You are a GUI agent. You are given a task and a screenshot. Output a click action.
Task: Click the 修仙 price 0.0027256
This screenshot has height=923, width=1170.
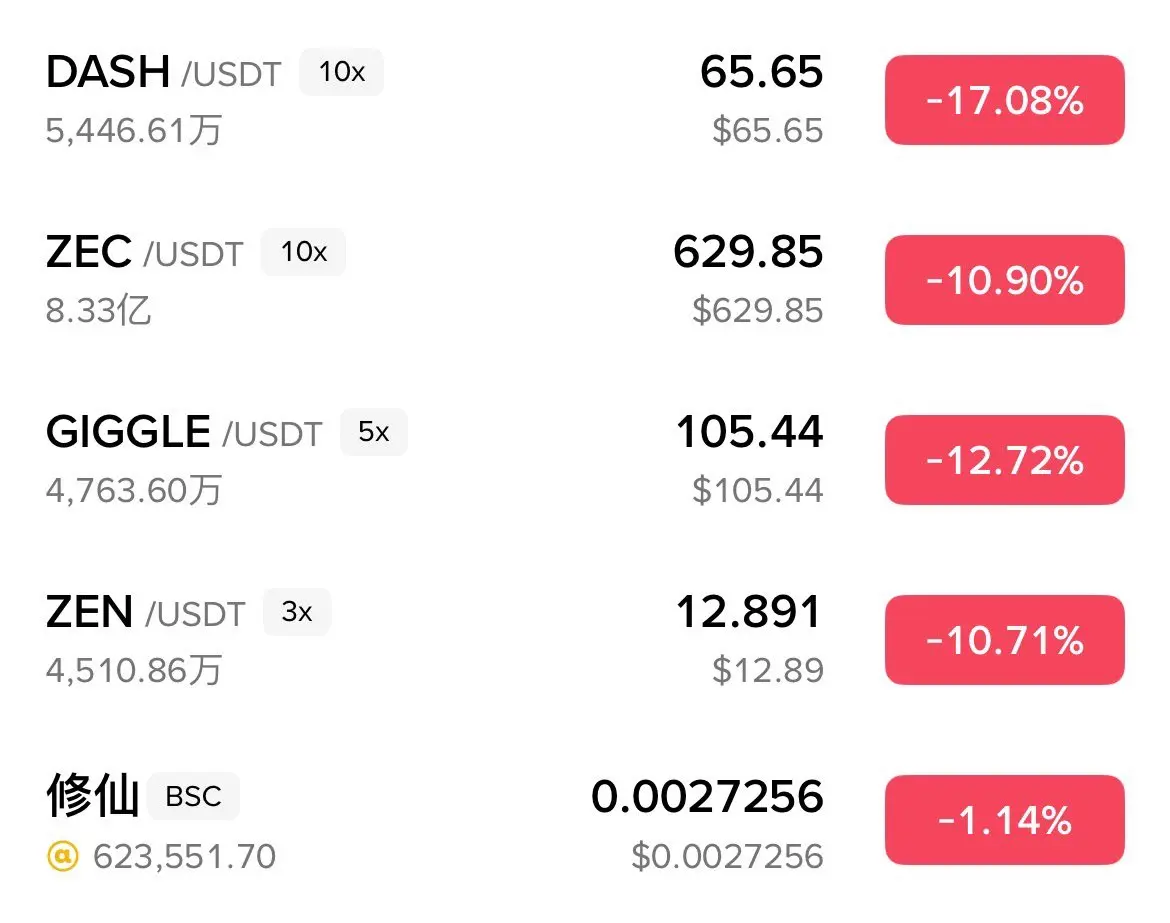[x=707, y=796]
